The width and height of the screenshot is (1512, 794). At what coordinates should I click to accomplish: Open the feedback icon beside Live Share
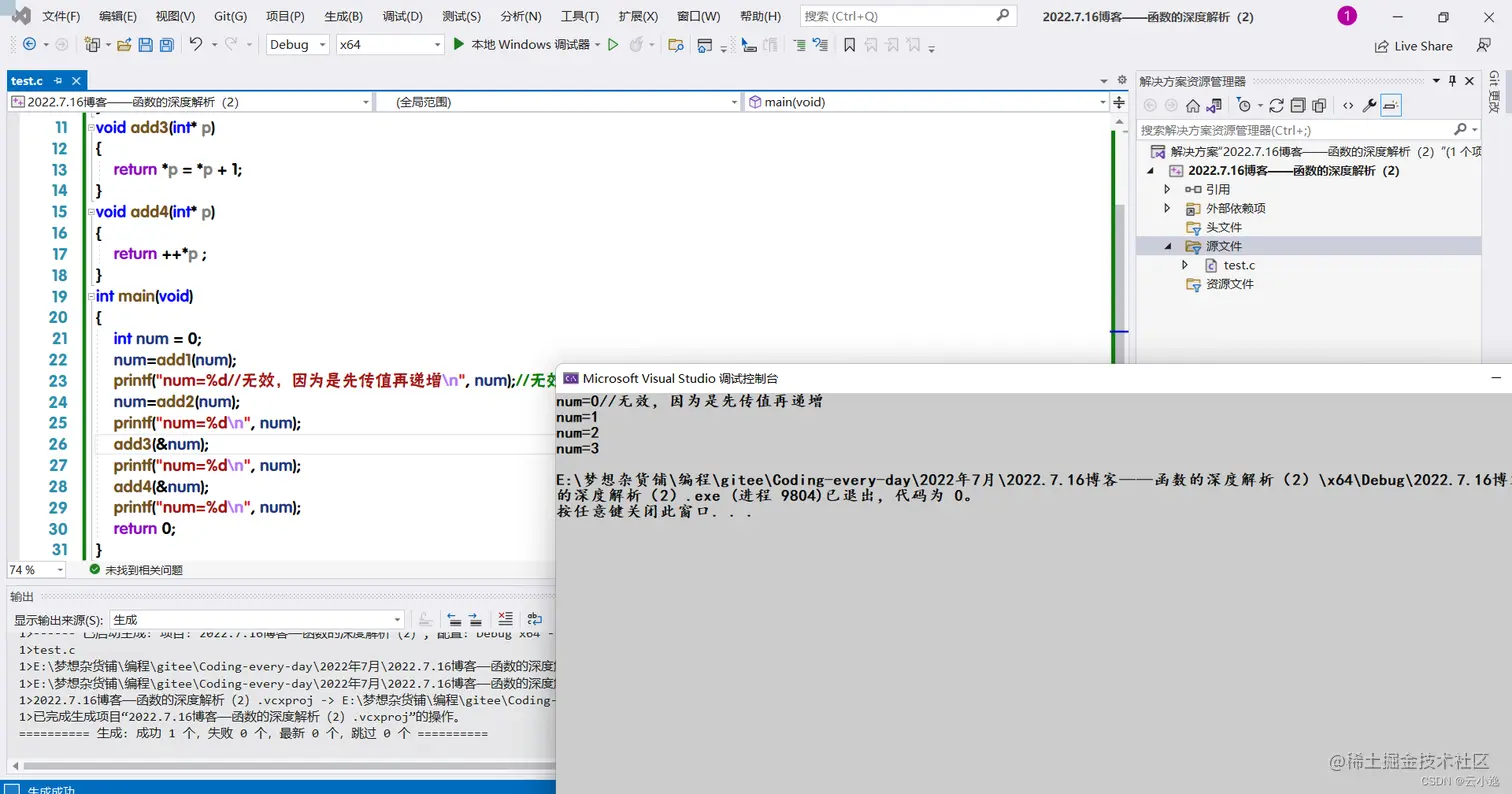(1485, 46)
